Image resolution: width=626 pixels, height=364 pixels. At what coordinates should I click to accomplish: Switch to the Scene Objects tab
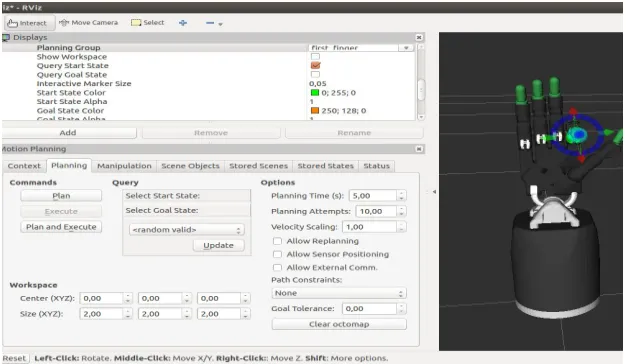(190, 166)
